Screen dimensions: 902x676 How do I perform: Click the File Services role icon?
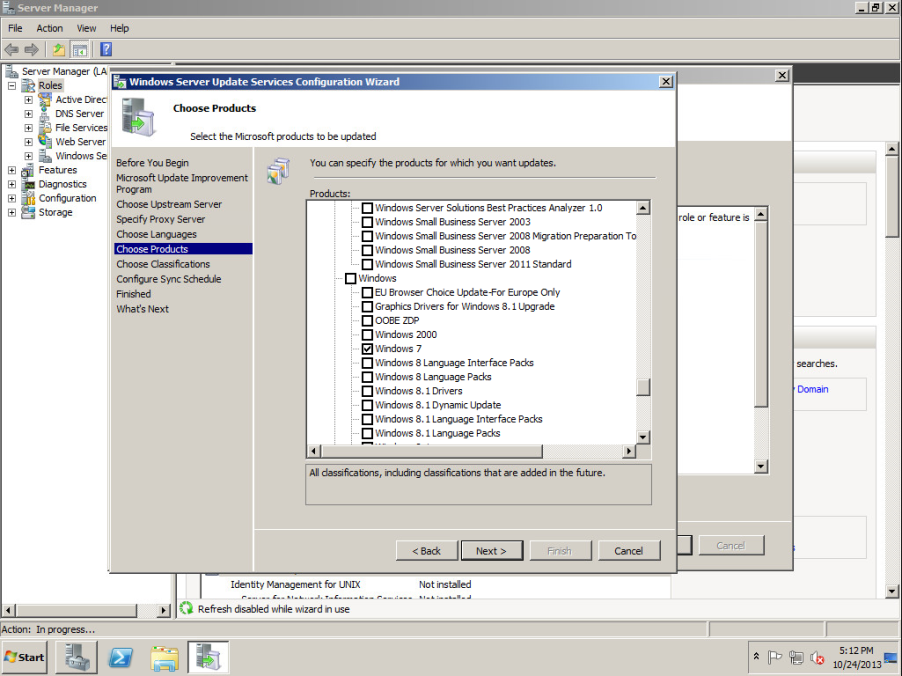click(45, 128)
